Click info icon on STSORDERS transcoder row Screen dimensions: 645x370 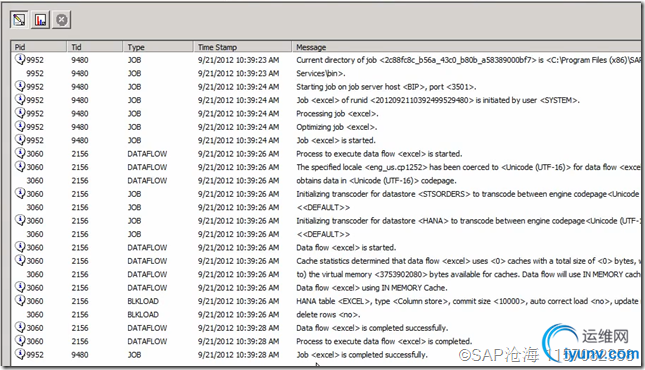[x=20, y=193]
